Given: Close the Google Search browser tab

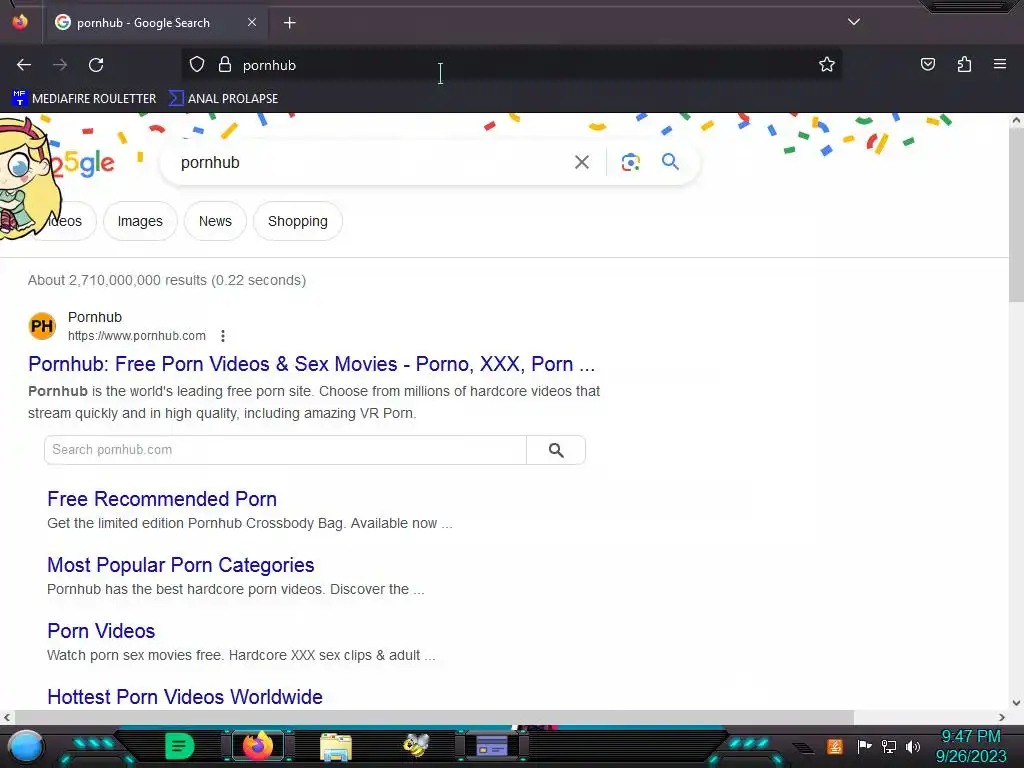Looking at the screenshot, I should (x=251, y=22).
